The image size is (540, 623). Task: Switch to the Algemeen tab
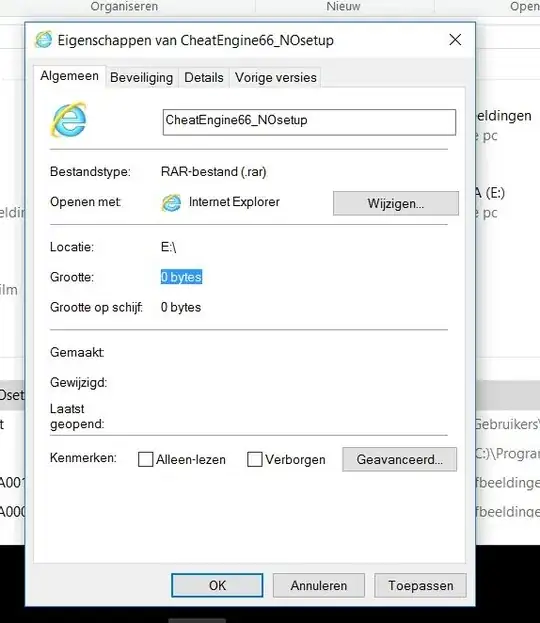[70, 76]
